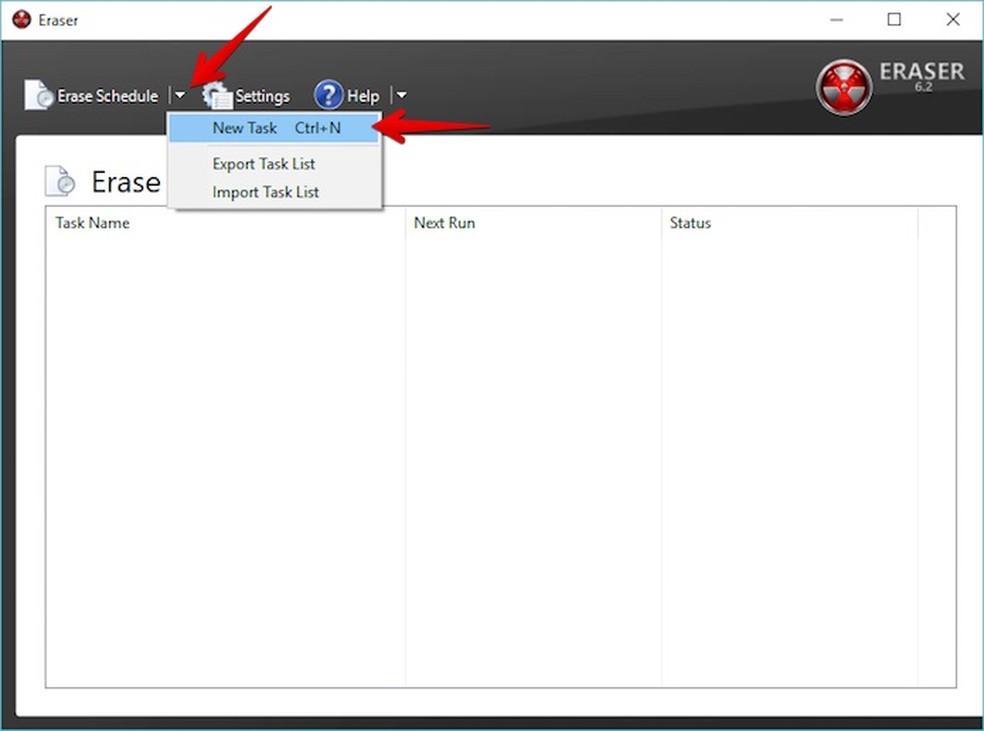Click the Help toolbar label
Image resolution: width=984 pixels, height=731 pixels.
[x=362, y=95]
